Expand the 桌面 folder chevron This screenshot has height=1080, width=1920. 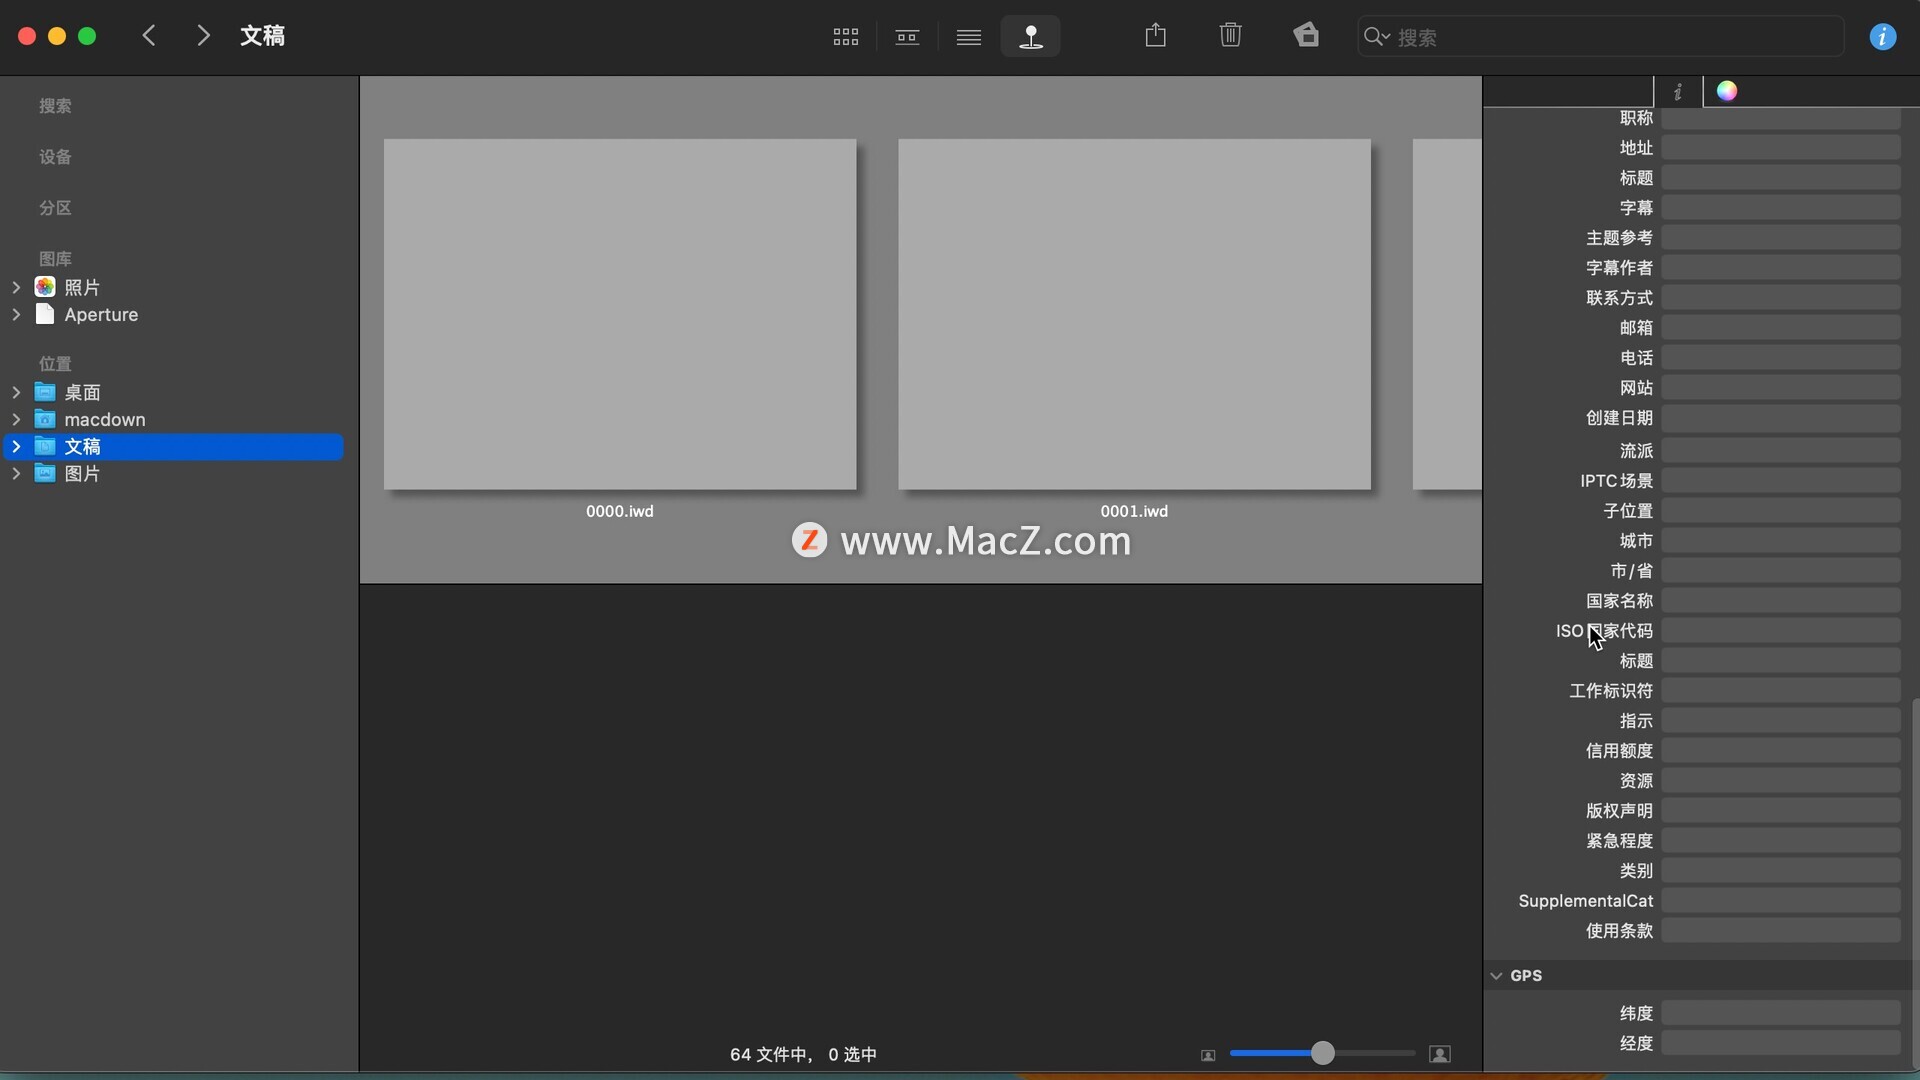(16, 392)
